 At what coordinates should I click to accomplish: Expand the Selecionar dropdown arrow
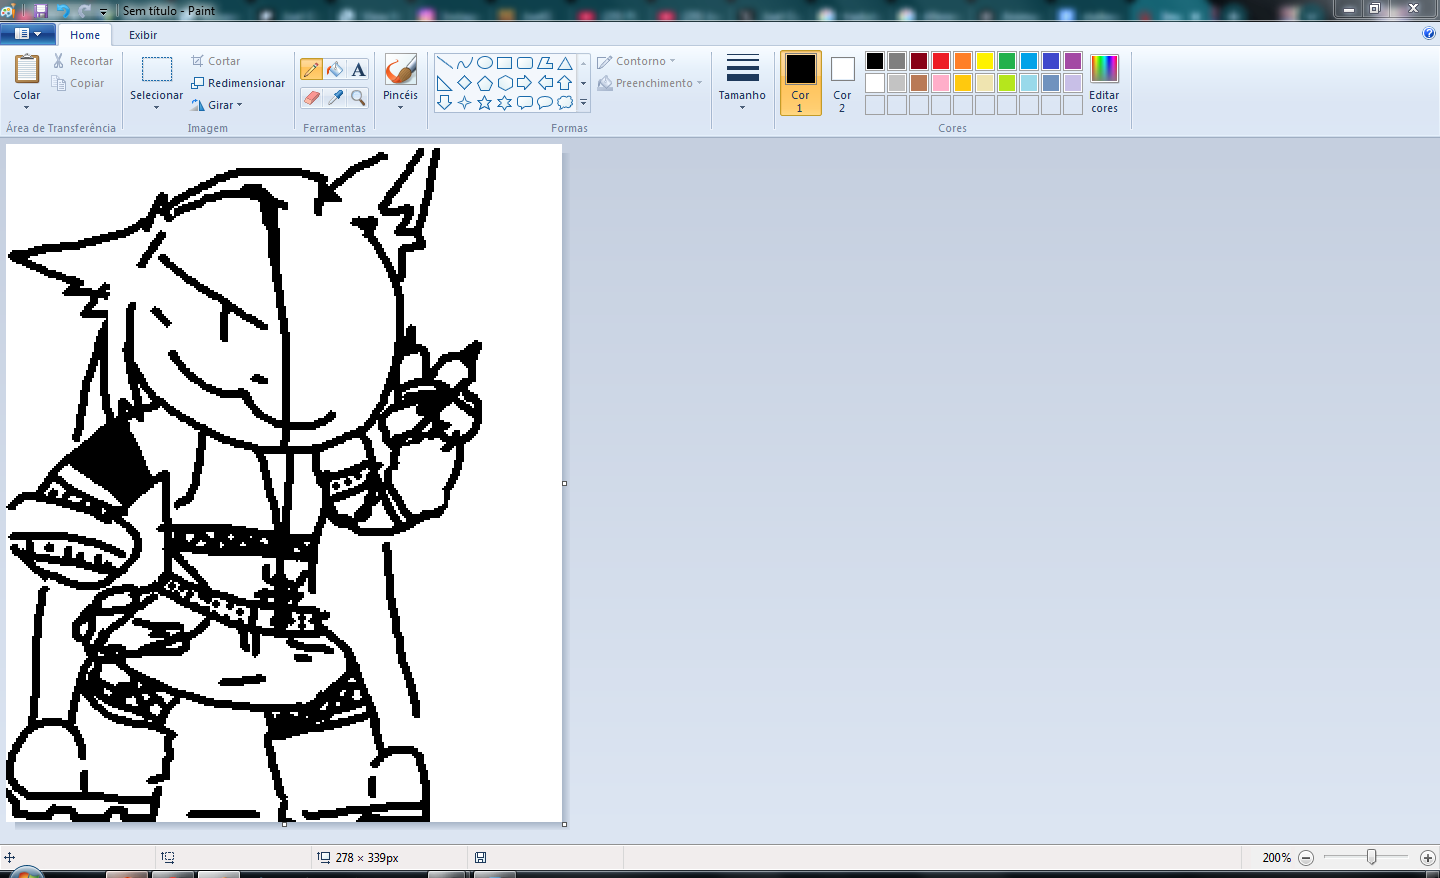pyautogui.click(x=157, y=107)
